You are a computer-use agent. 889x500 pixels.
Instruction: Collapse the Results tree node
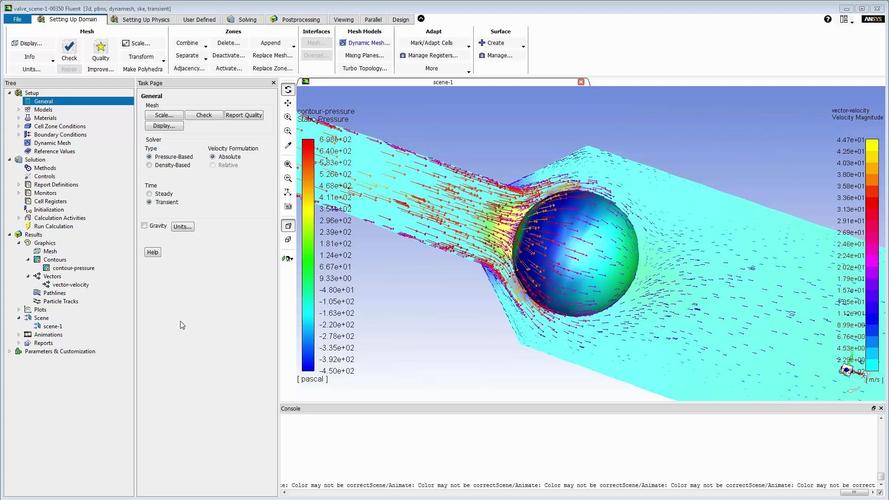coord(10,234)
